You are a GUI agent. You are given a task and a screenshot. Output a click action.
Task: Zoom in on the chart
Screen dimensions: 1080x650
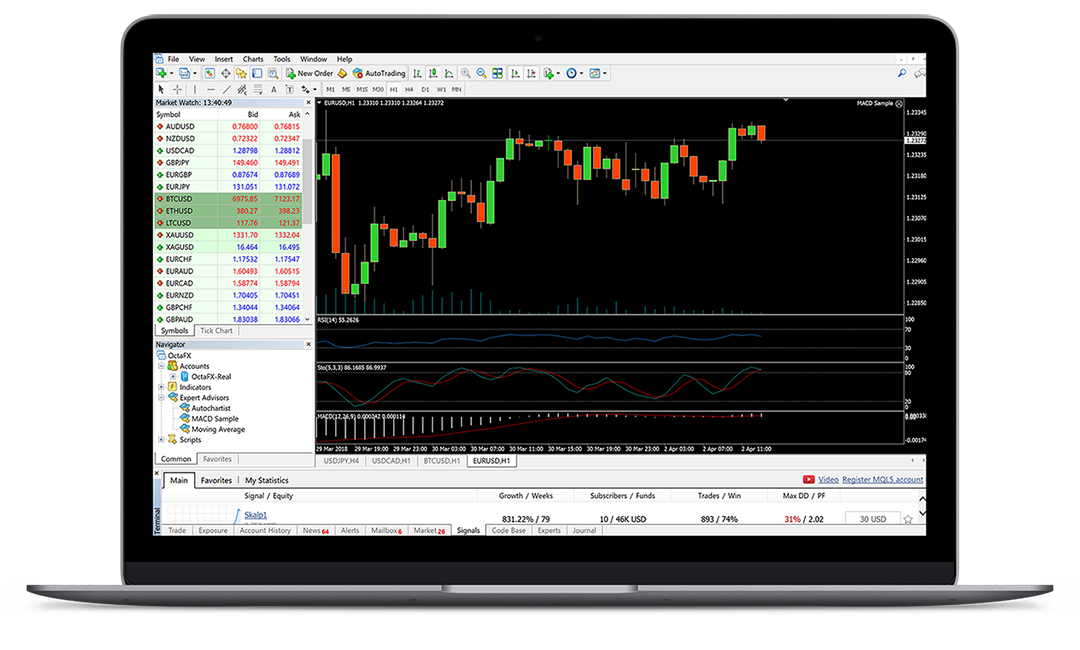(466, 73)
